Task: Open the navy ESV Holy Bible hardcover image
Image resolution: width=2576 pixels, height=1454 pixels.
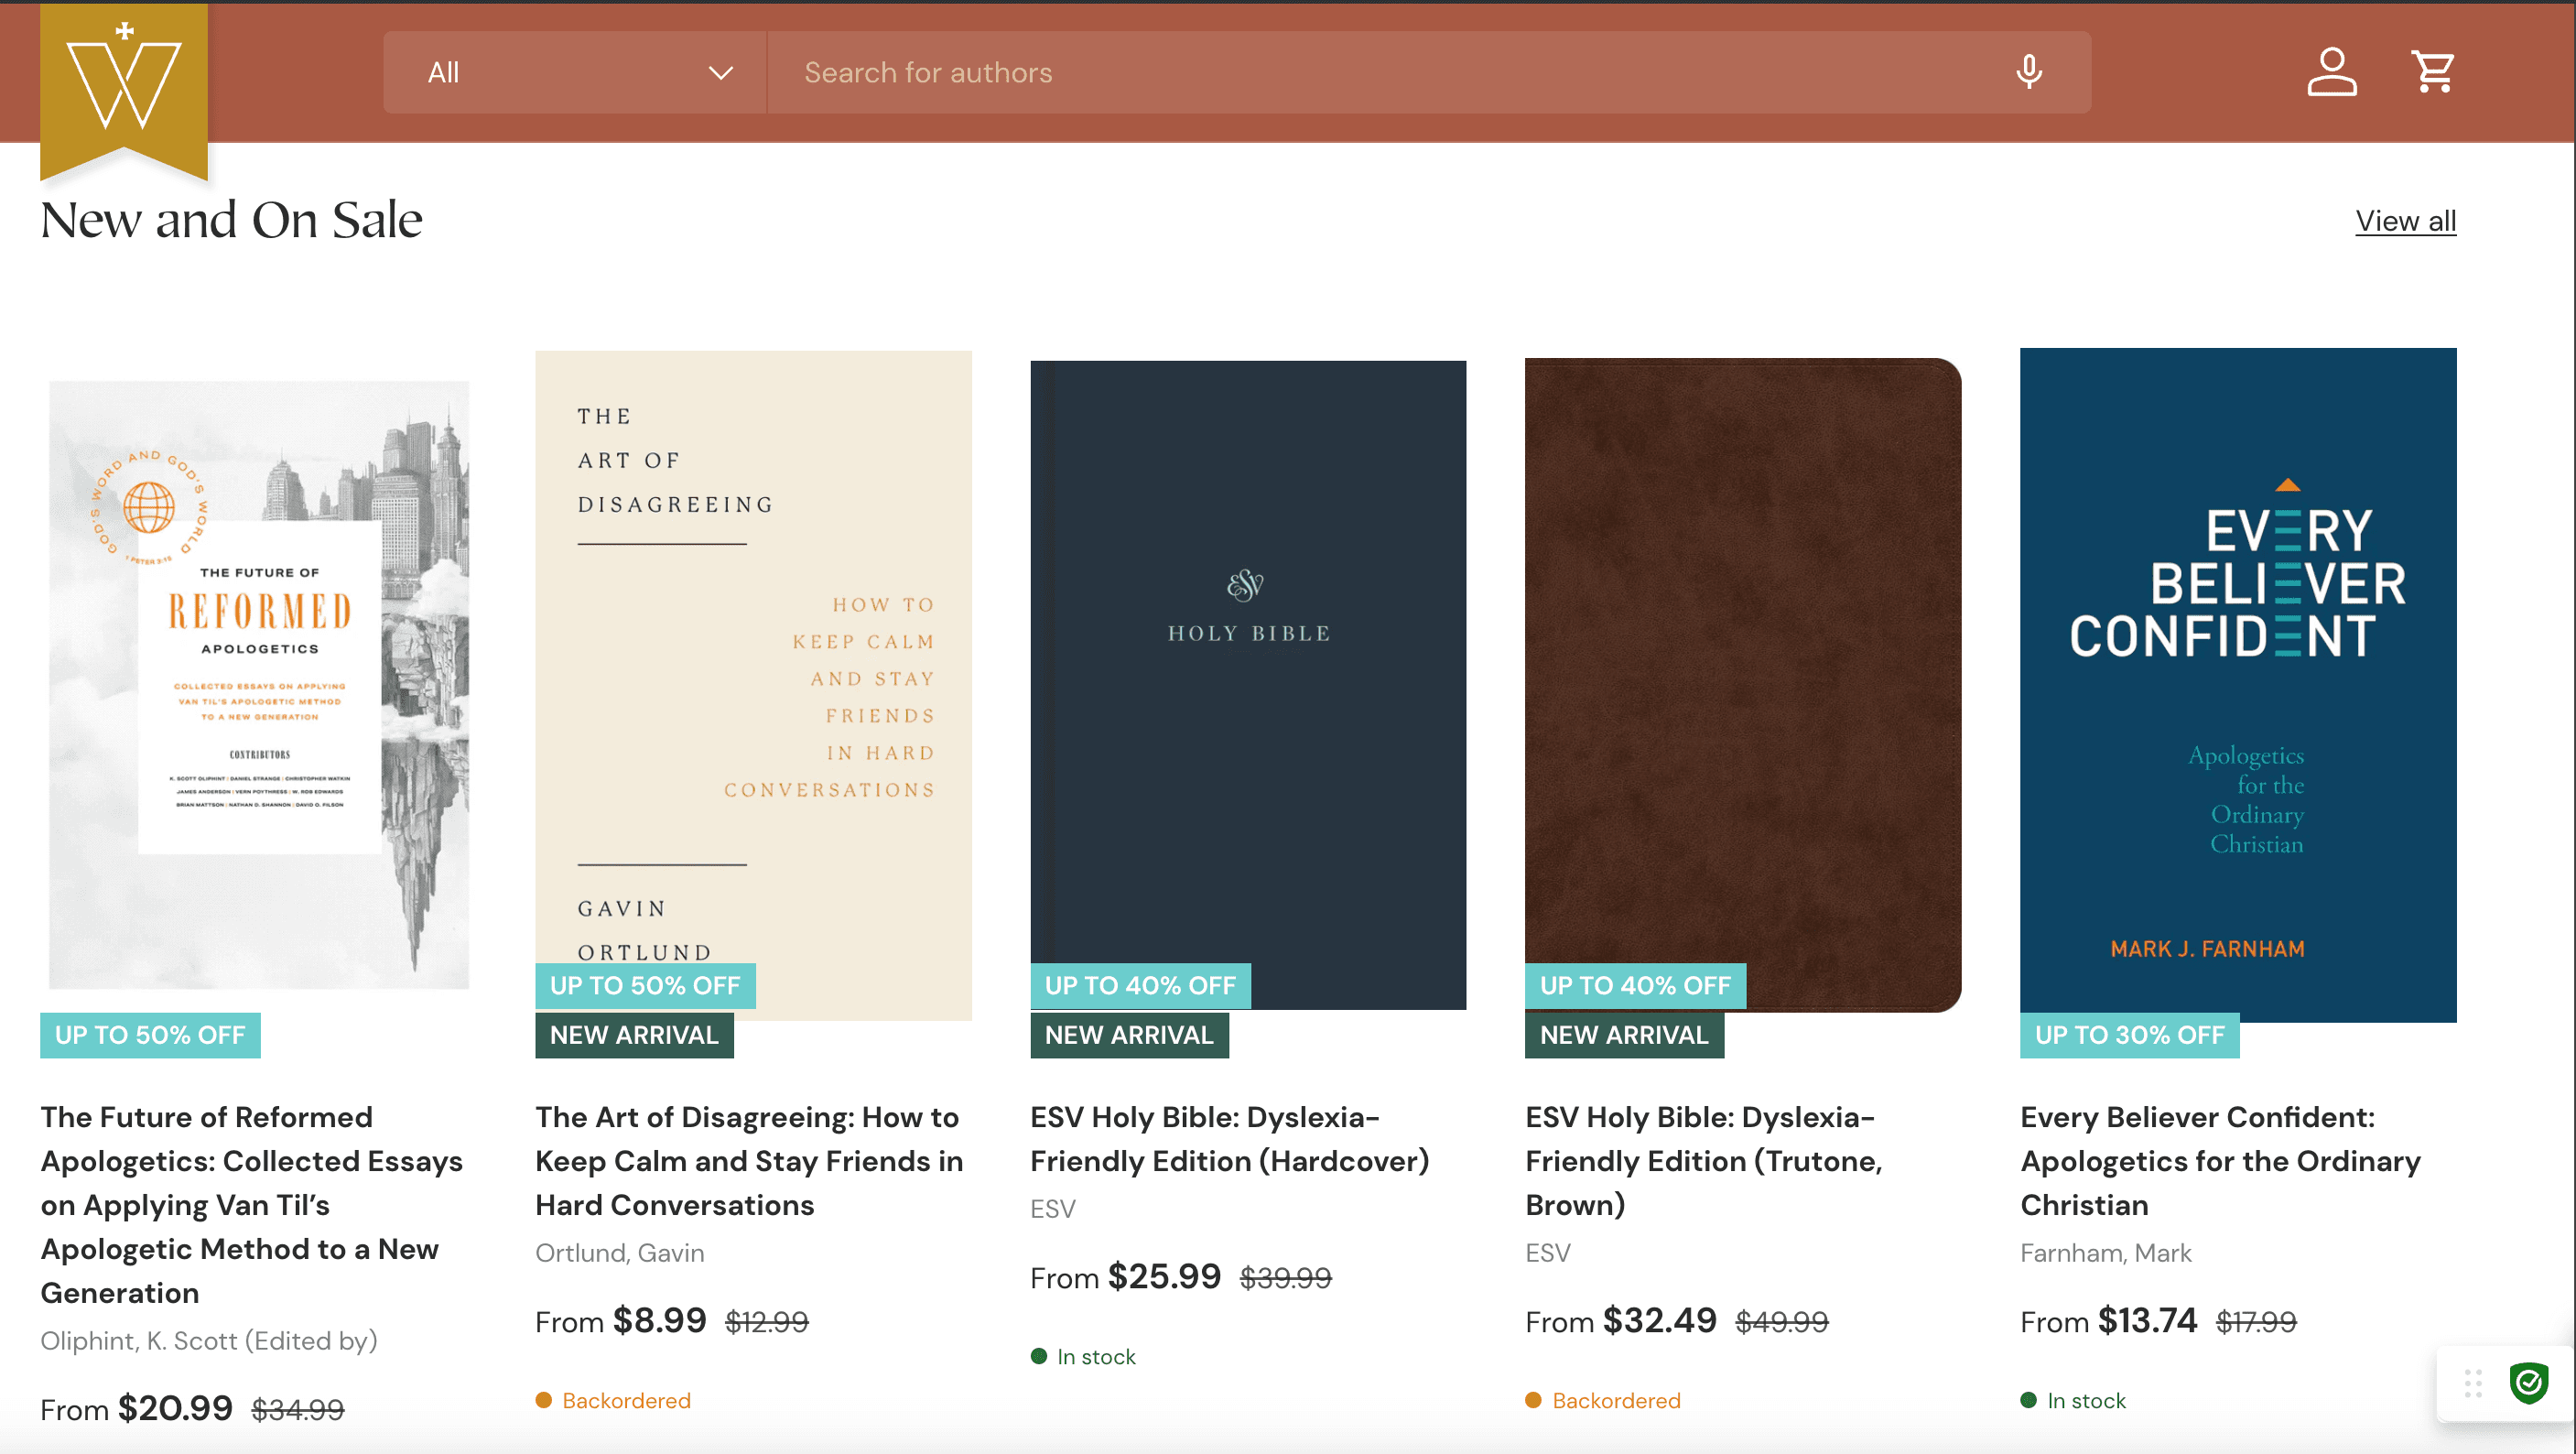Action: [1248, 685]
